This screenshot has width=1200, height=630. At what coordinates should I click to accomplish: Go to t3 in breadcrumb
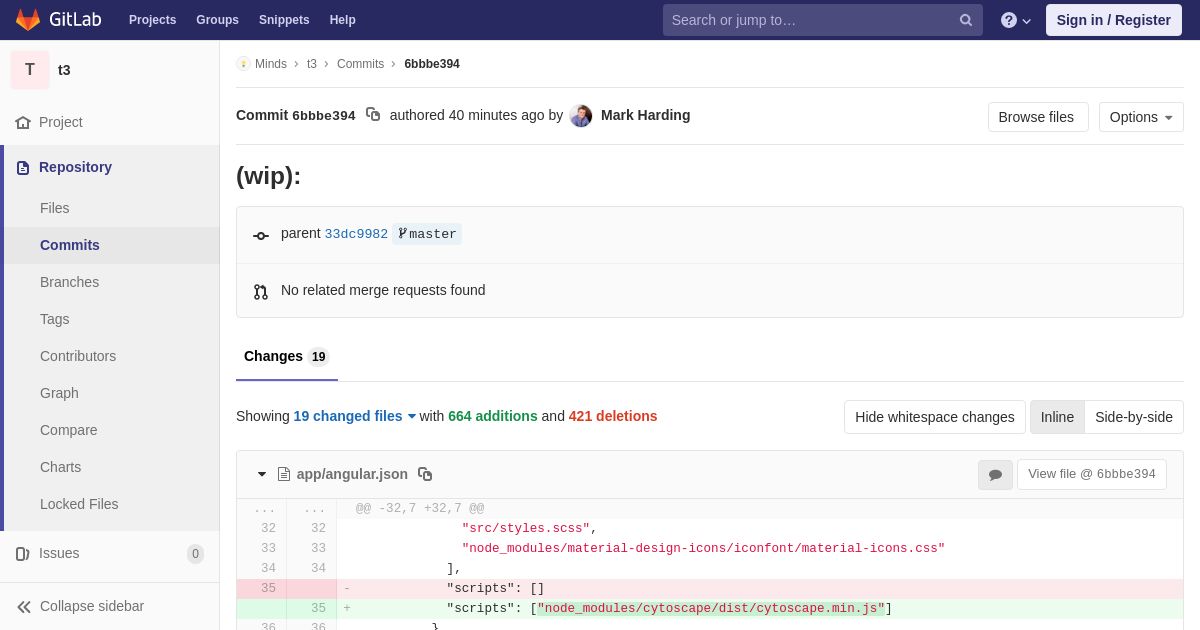[x=312, y=64]
